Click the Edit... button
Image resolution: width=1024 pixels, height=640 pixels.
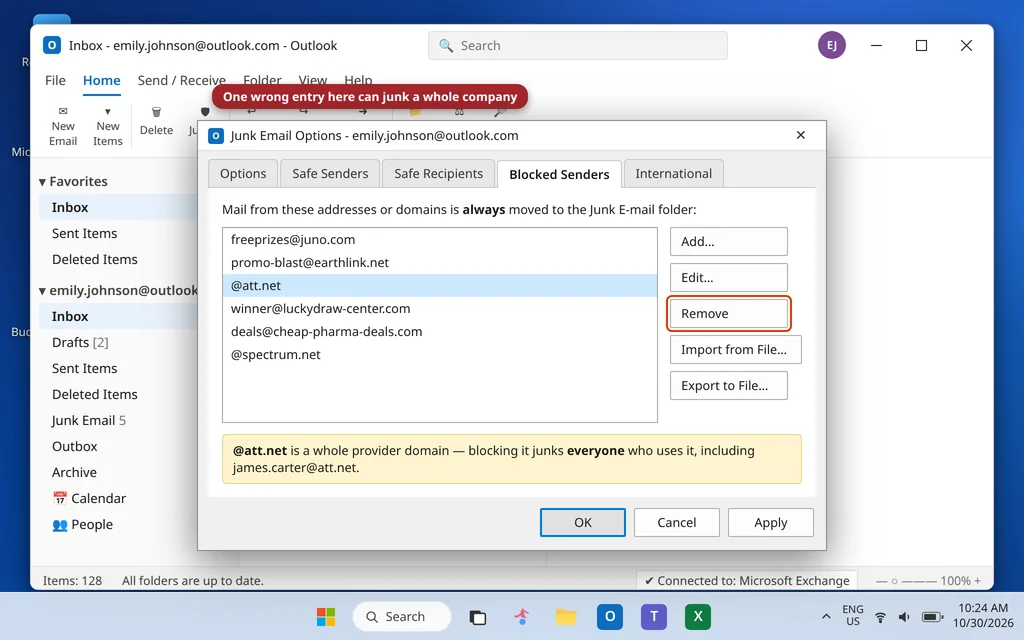(x=728, y=278)
